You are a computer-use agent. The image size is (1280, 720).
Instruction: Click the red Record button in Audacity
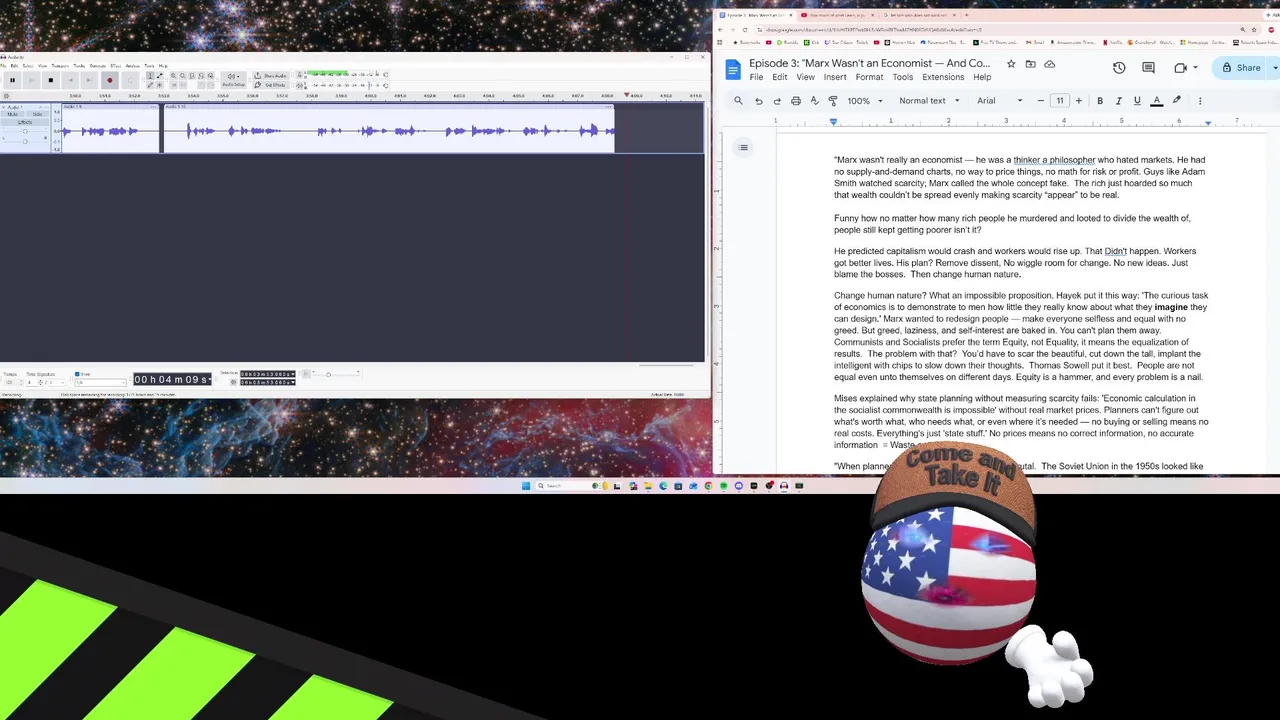click(x=110, y=80)
